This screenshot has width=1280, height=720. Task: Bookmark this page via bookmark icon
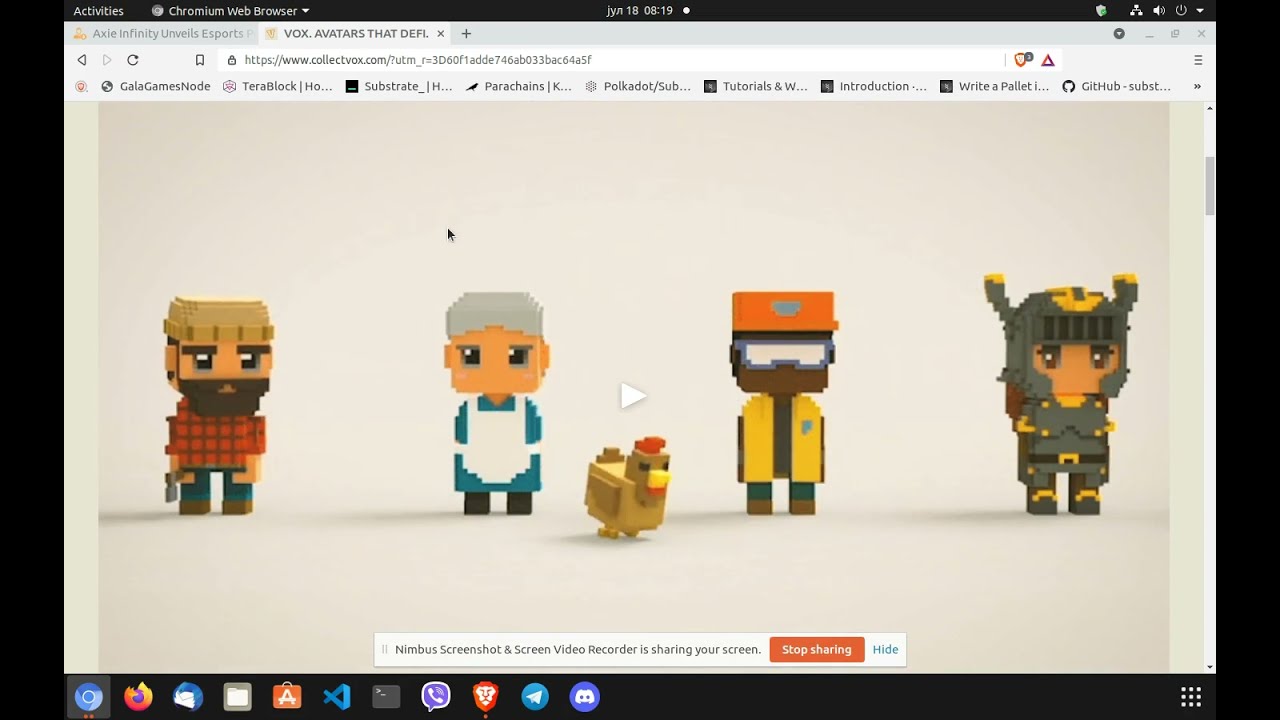[200, 60]
